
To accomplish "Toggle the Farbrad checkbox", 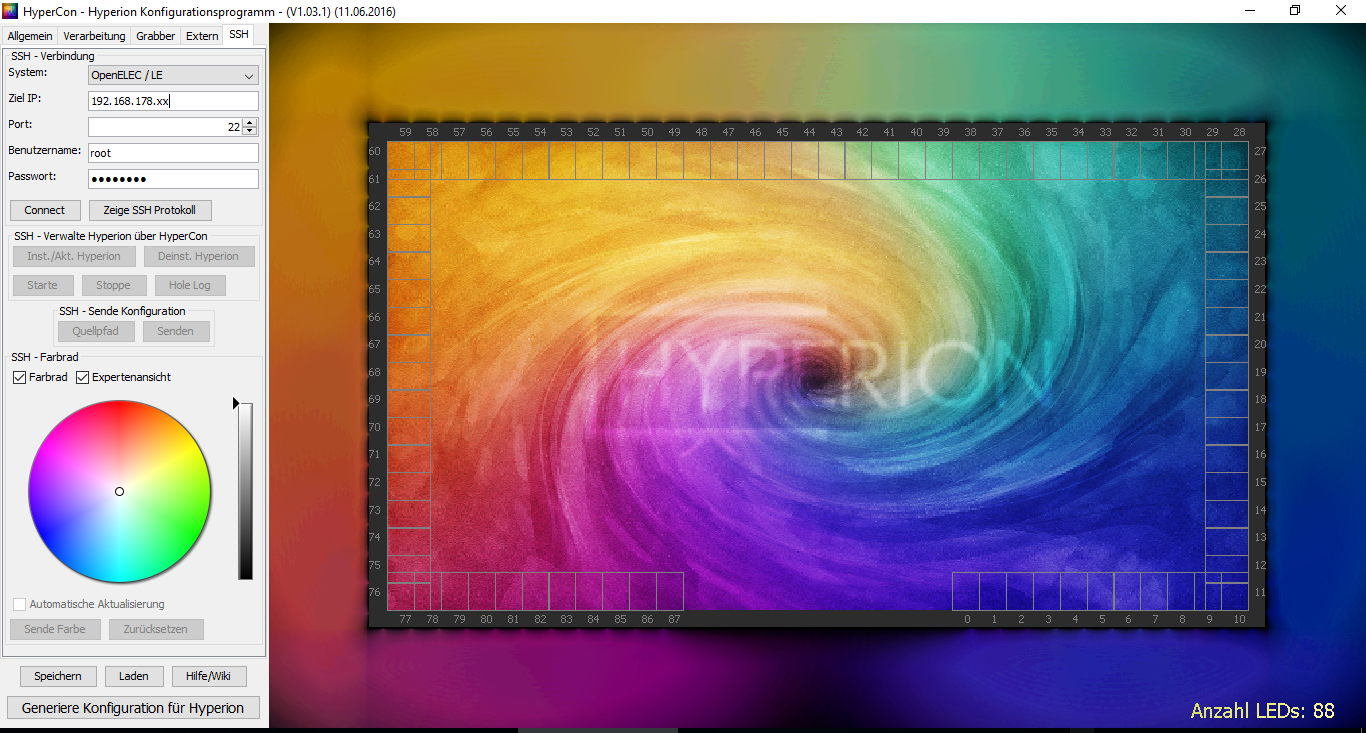I will point(20,377).
